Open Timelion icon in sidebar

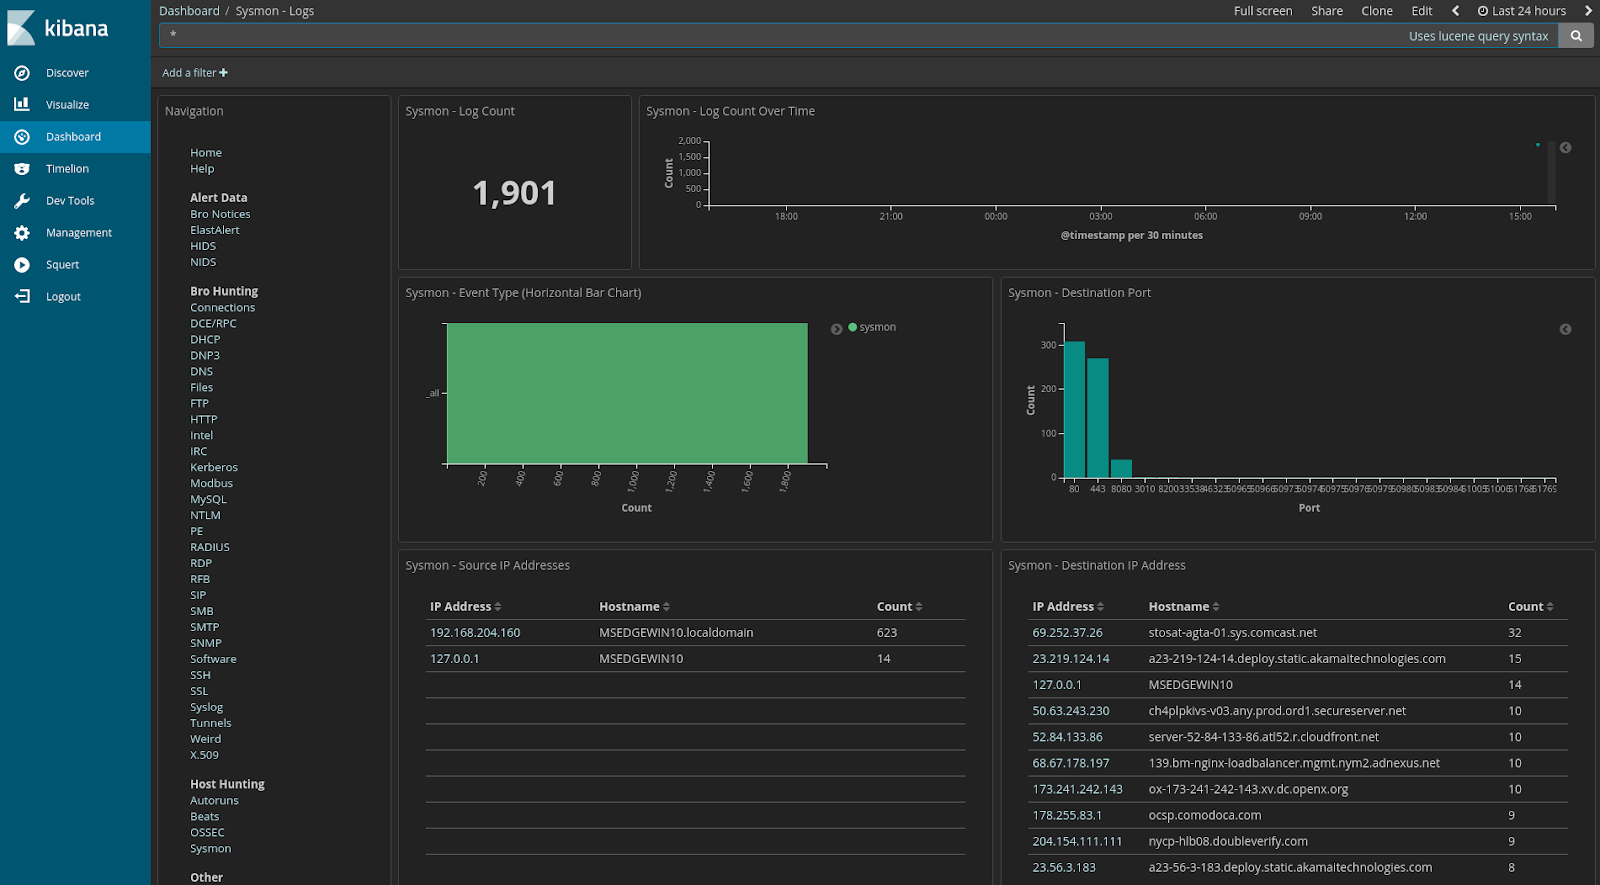pyautogui.click(x=22, y=169)
